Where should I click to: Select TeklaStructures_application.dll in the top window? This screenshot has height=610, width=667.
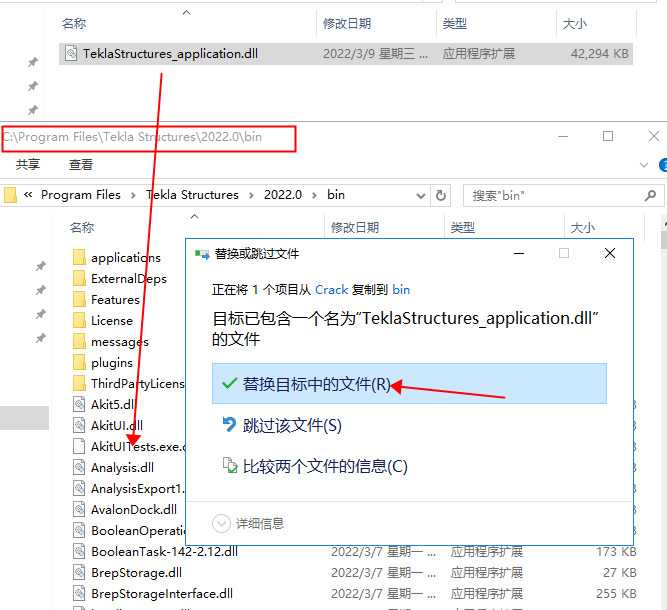[346, 54]
